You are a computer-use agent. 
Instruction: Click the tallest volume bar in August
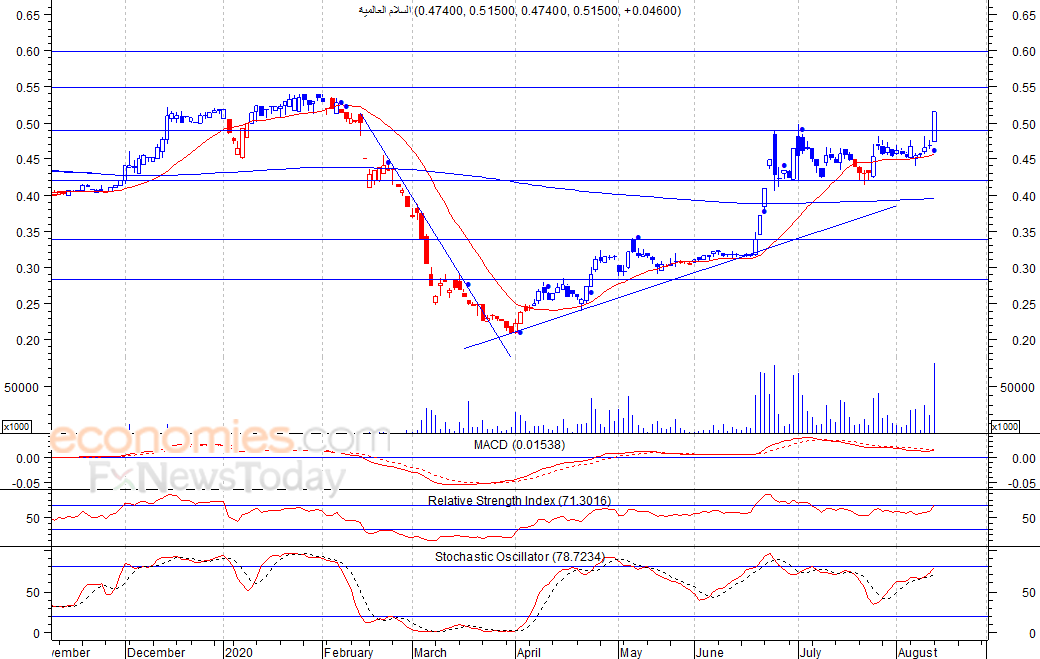934,398
